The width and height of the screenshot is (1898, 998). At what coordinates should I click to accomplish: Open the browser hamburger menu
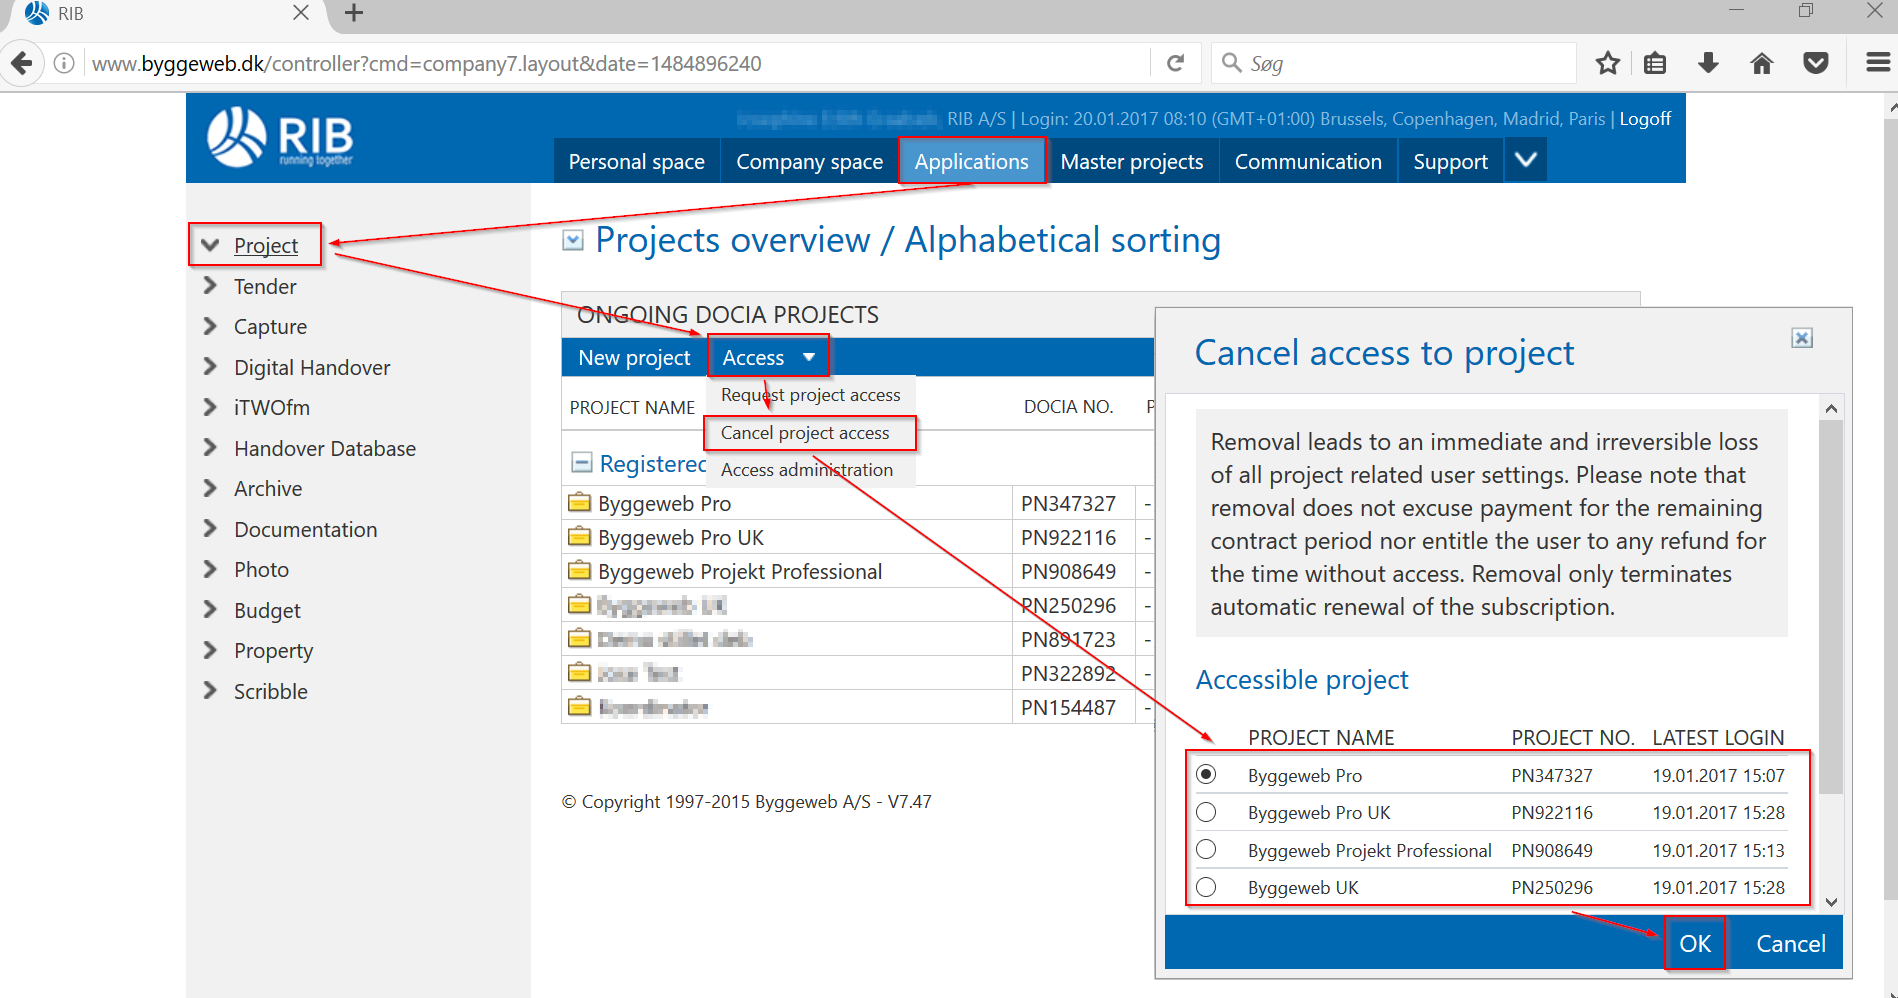click(1877, 64)
